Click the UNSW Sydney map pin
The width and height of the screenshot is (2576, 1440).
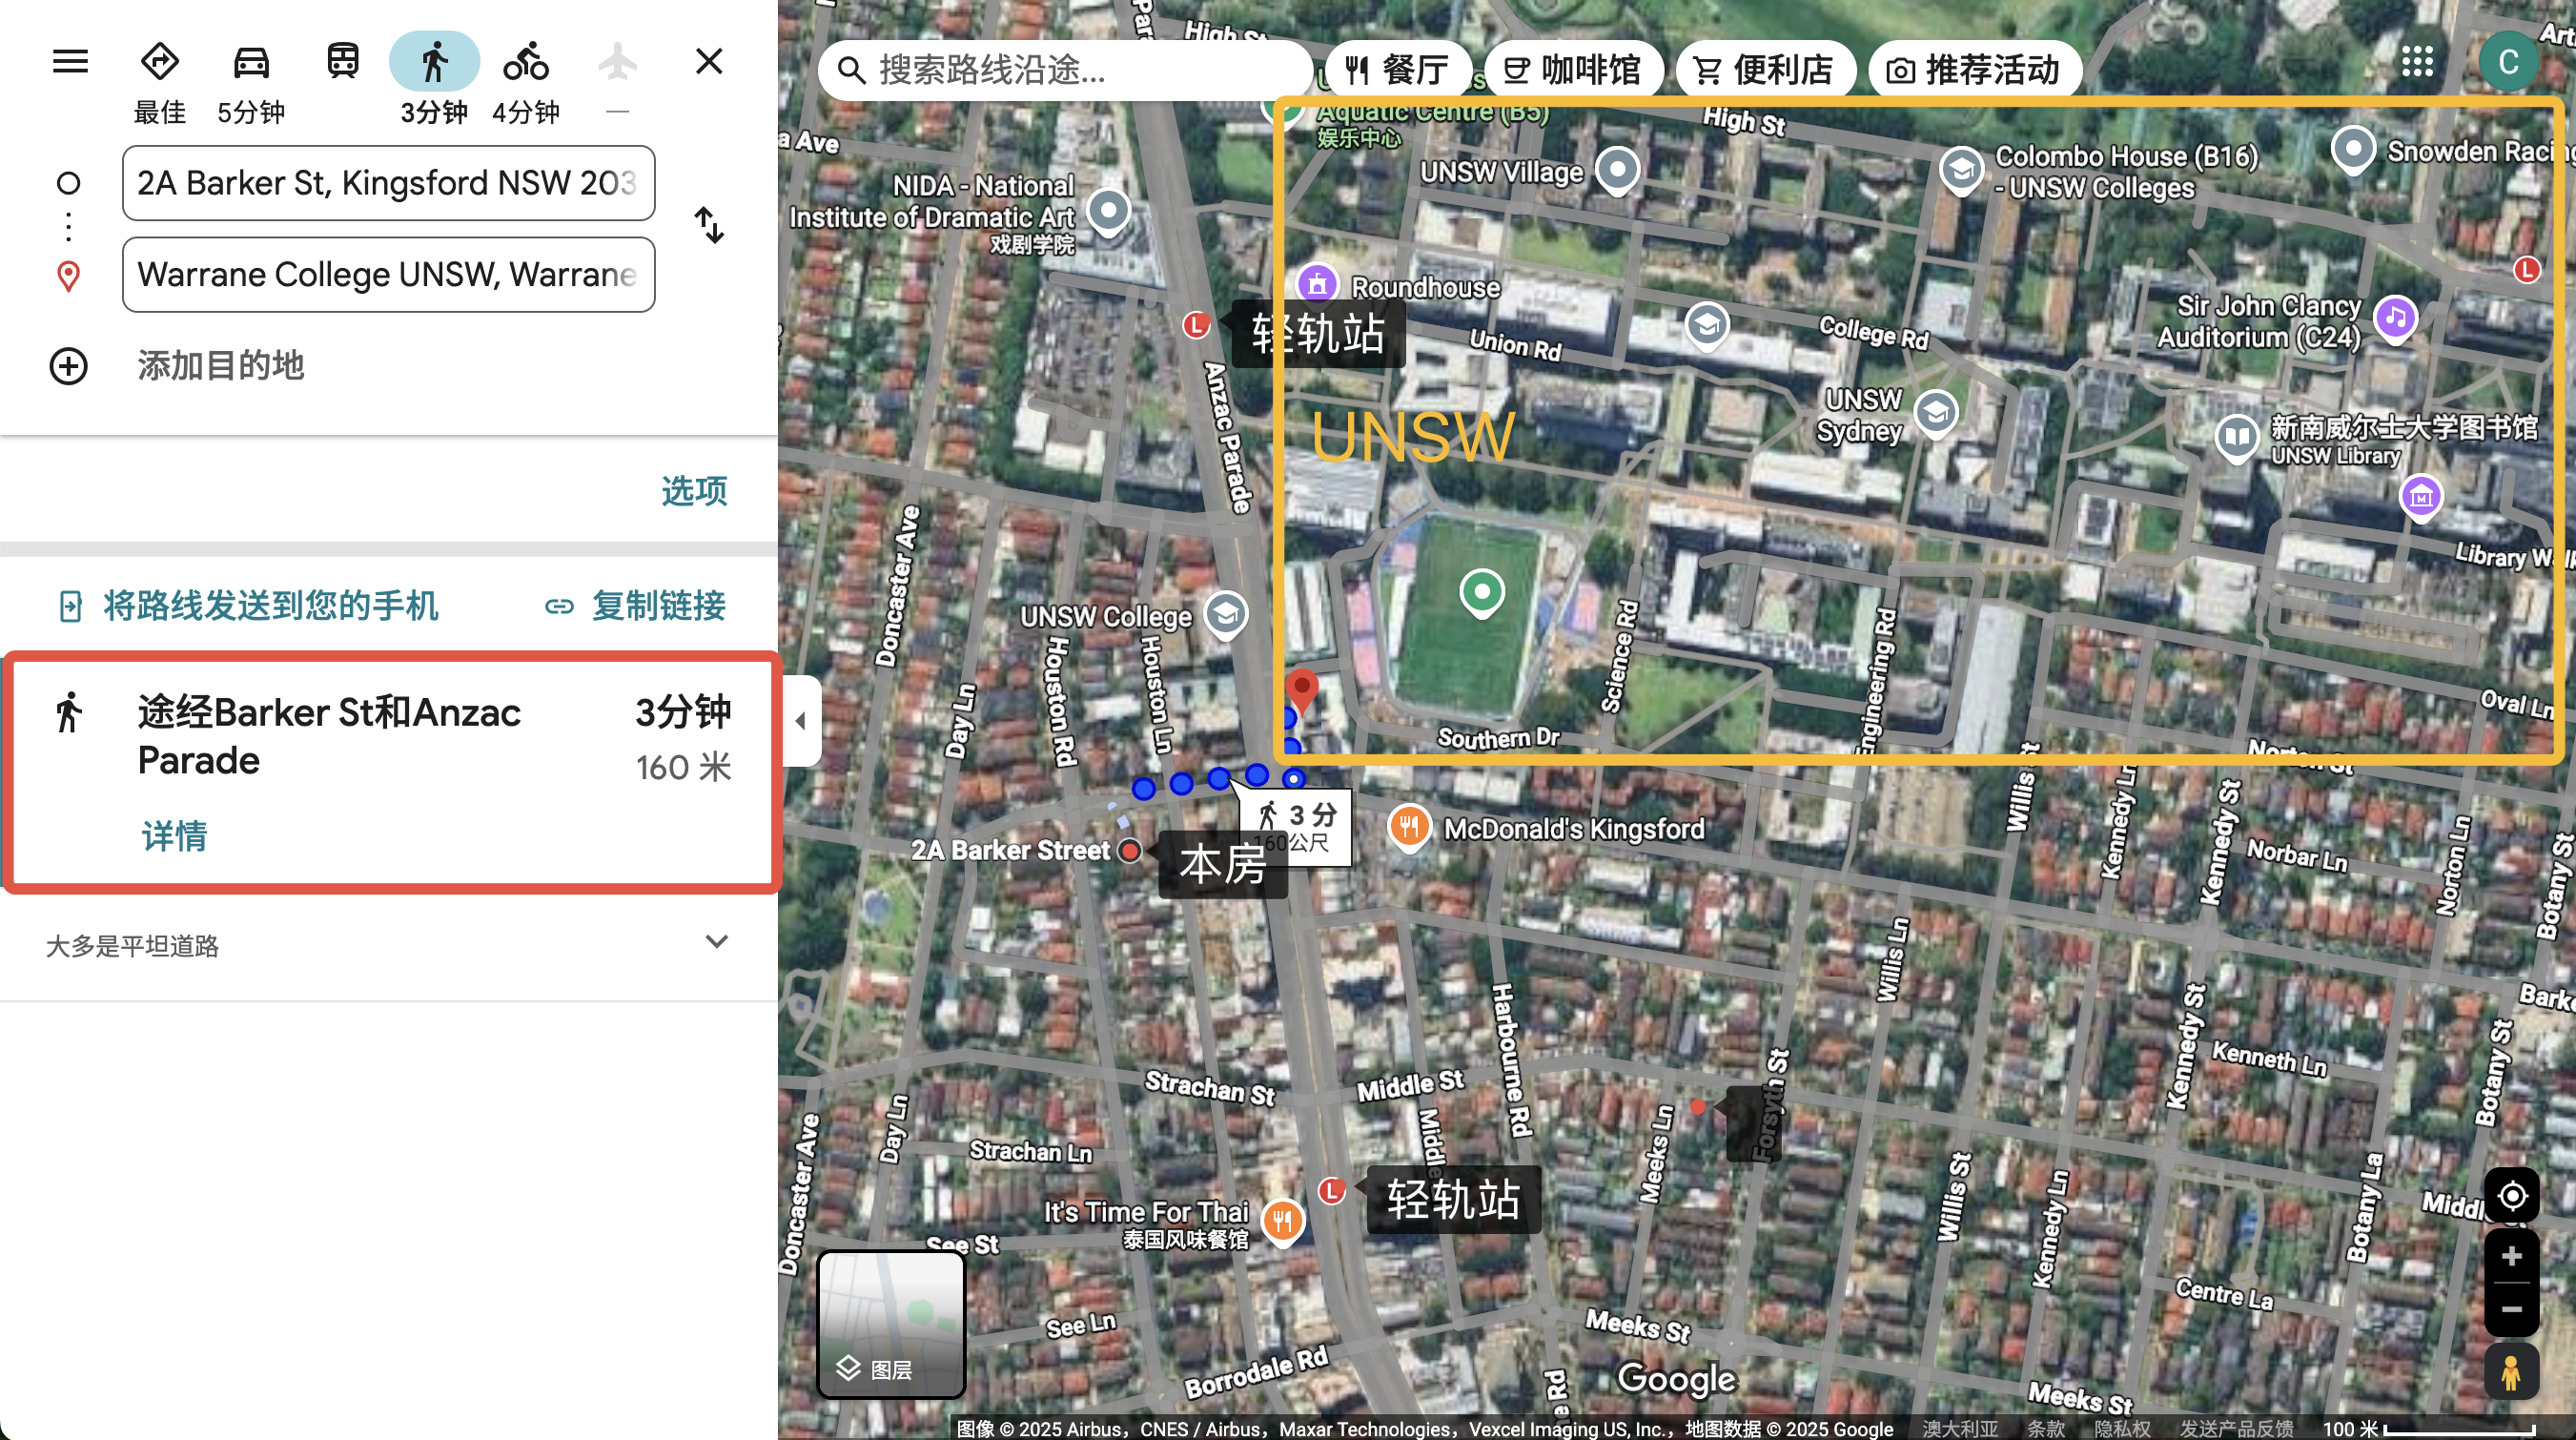coord(1936,412)
